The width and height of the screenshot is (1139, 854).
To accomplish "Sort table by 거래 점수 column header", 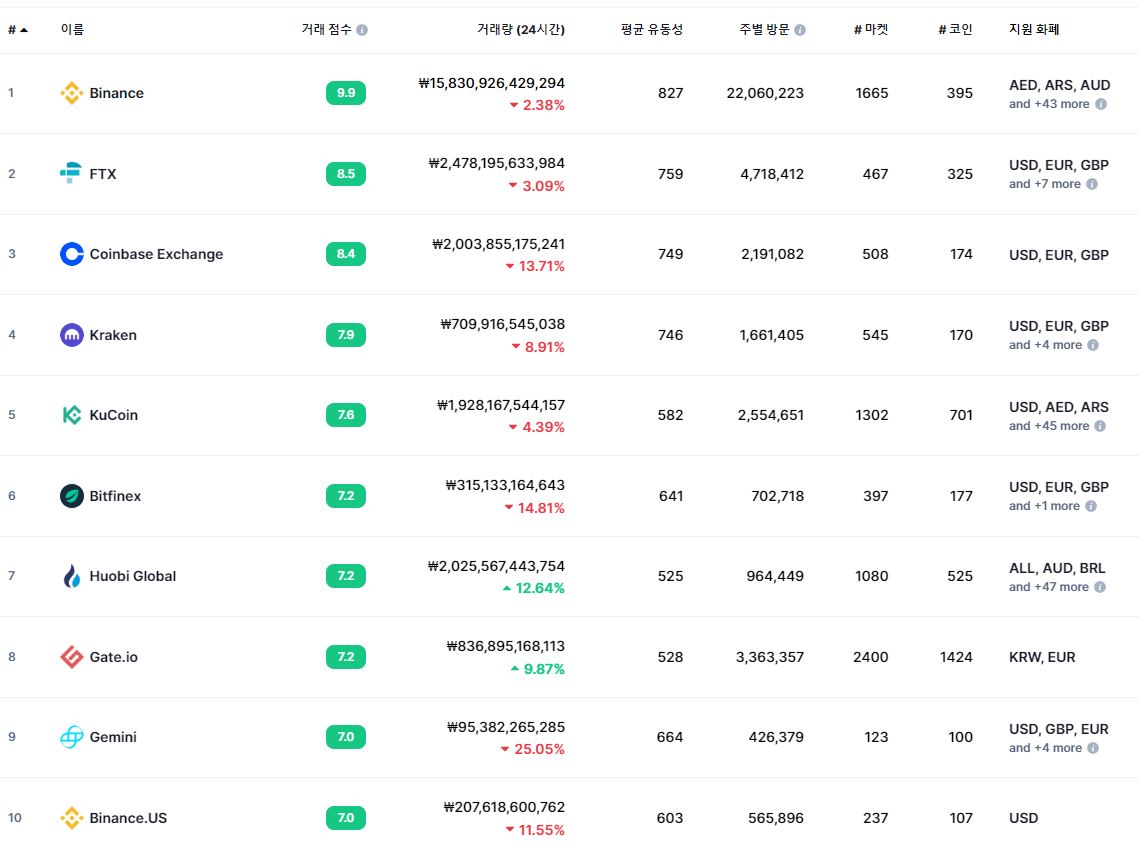I will pyautogui.click(x=326, y=29).
